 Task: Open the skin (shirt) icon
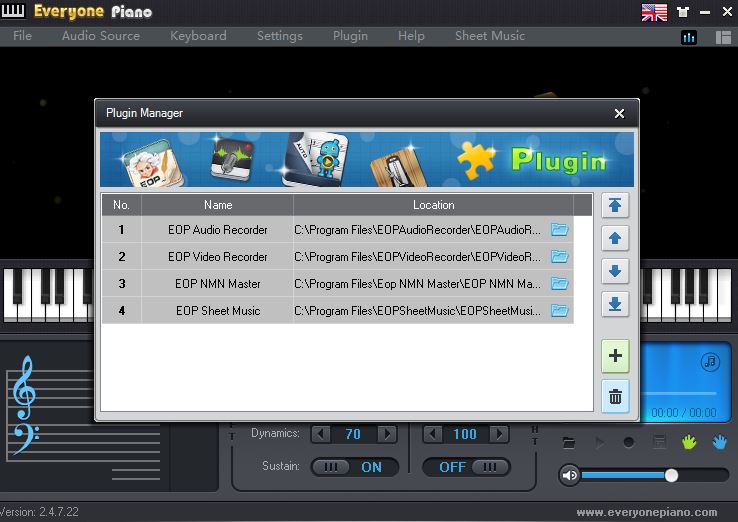[x=683, y=12]
